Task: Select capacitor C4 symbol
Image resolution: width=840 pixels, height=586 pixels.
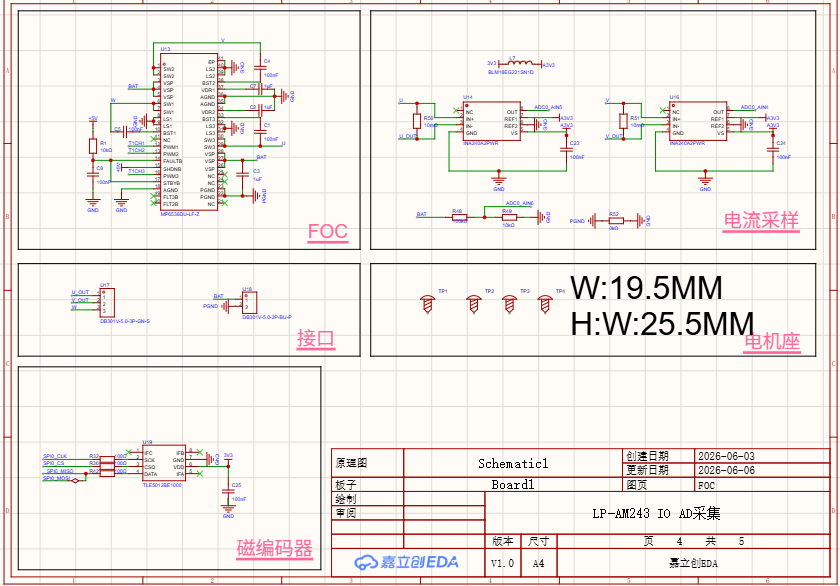Action: point(260,66)
